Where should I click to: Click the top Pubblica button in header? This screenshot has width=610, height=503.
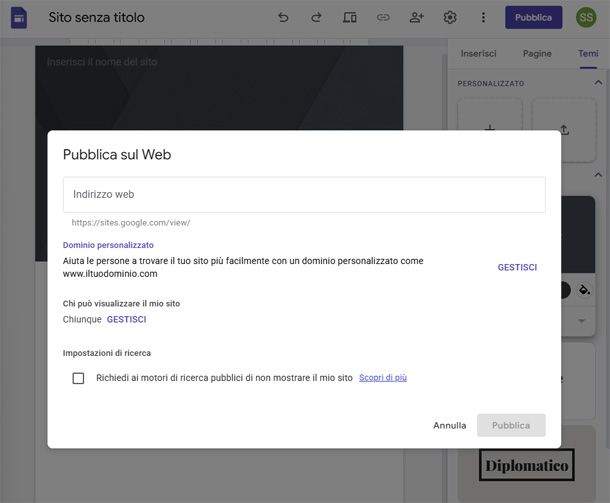[x=533, y=18]
